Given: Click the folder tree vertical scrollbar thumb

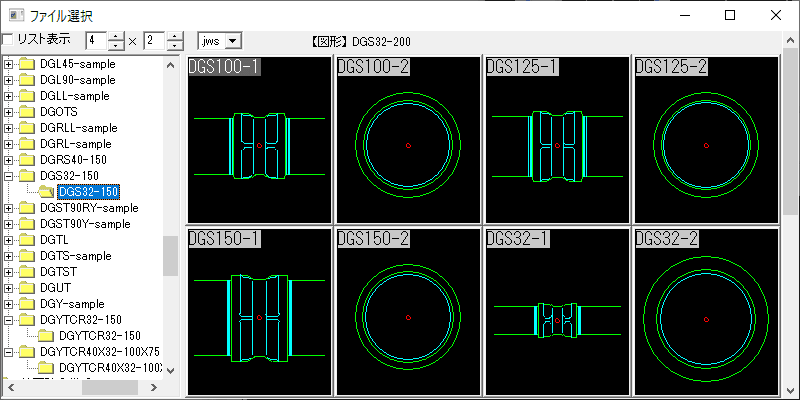Looking at the screenshot, I should [170, 255].
